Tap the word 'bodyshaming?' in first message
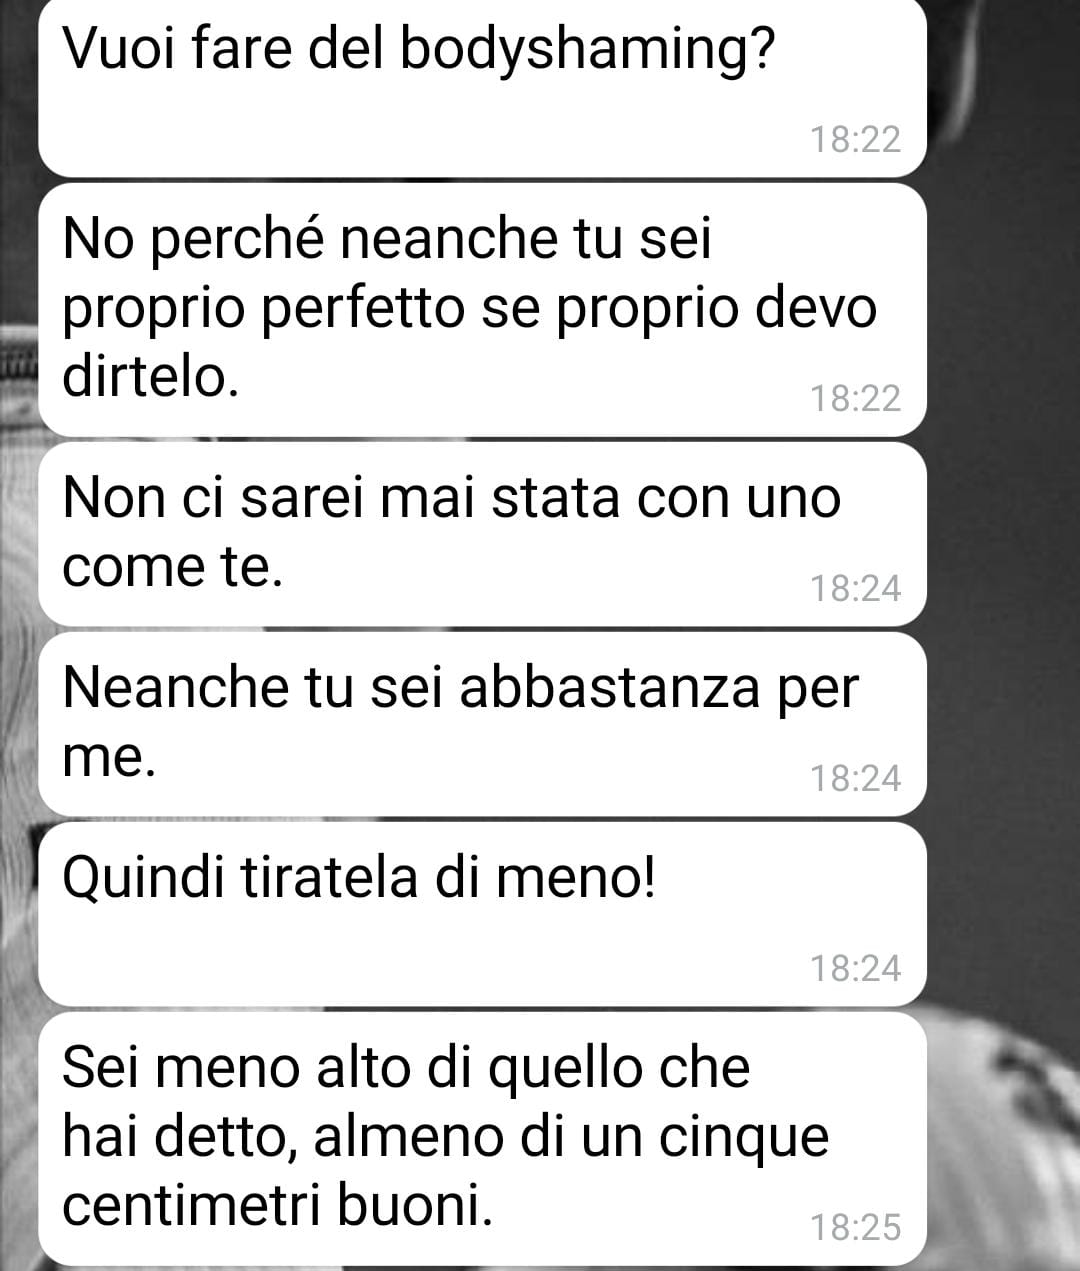The height and width of the screenshot is (1271, 1080). [587, 51]
